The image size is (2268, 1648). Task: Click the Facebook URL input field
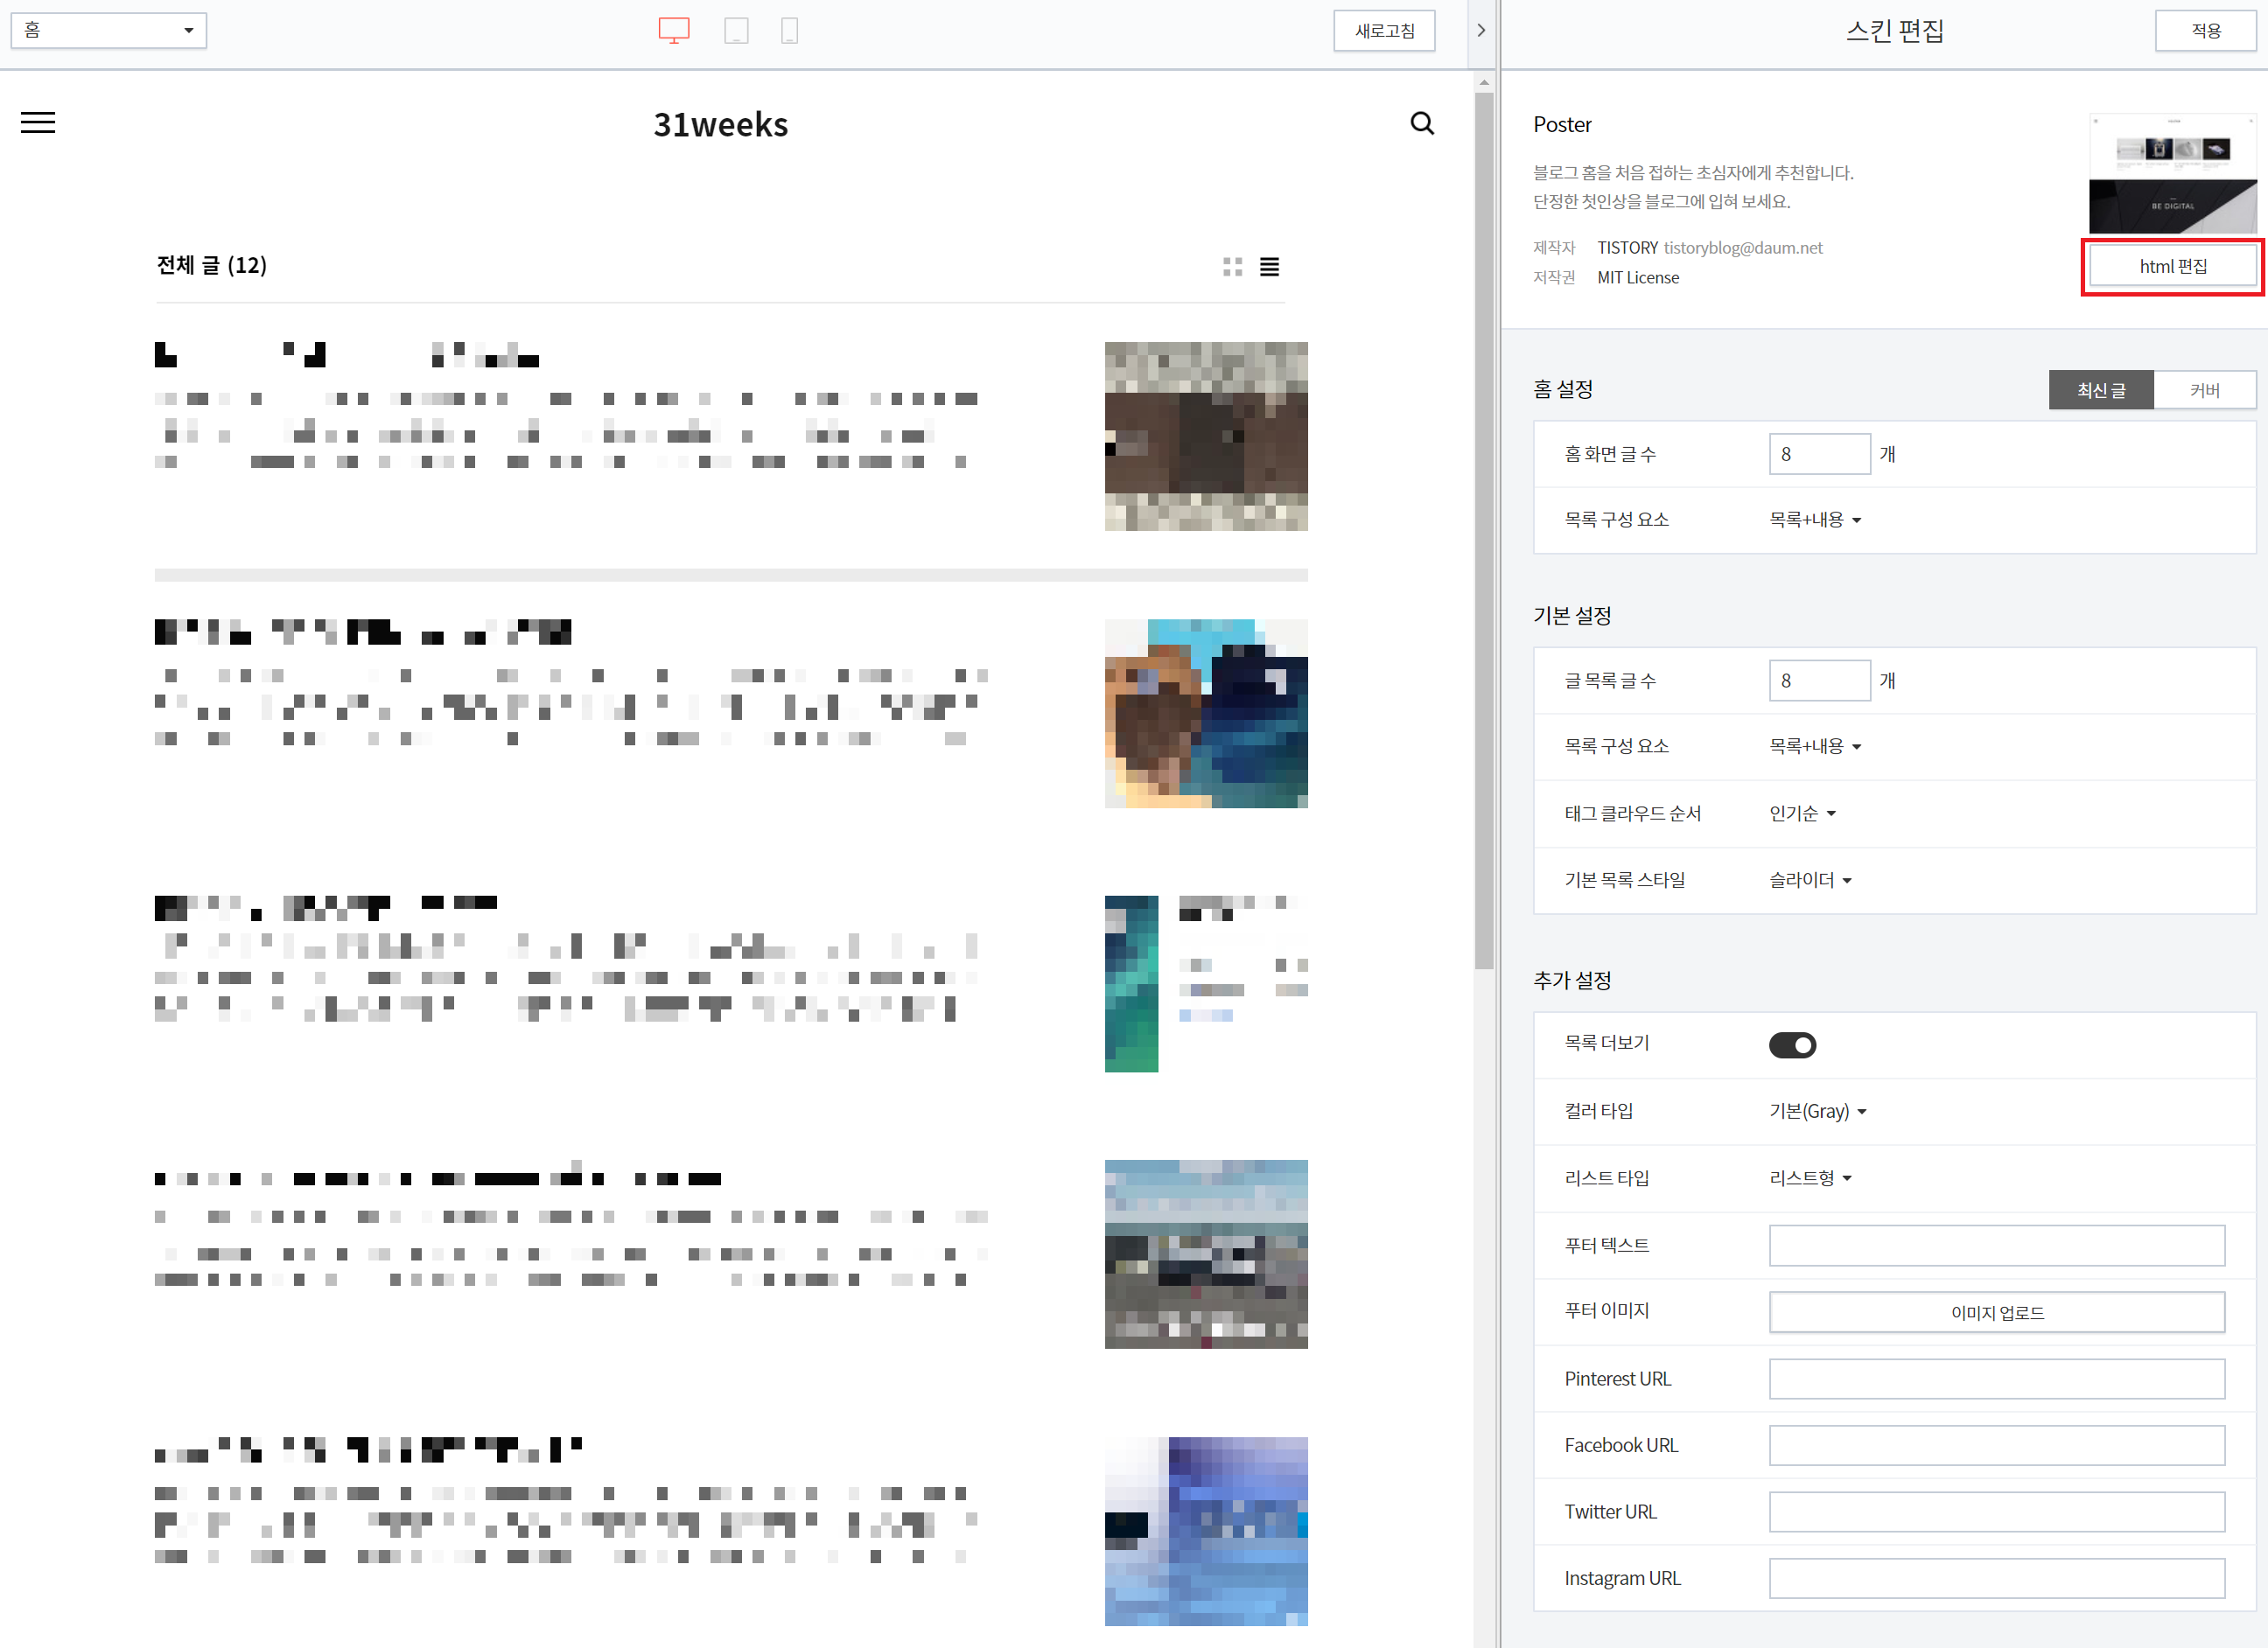[1996, 1445]
